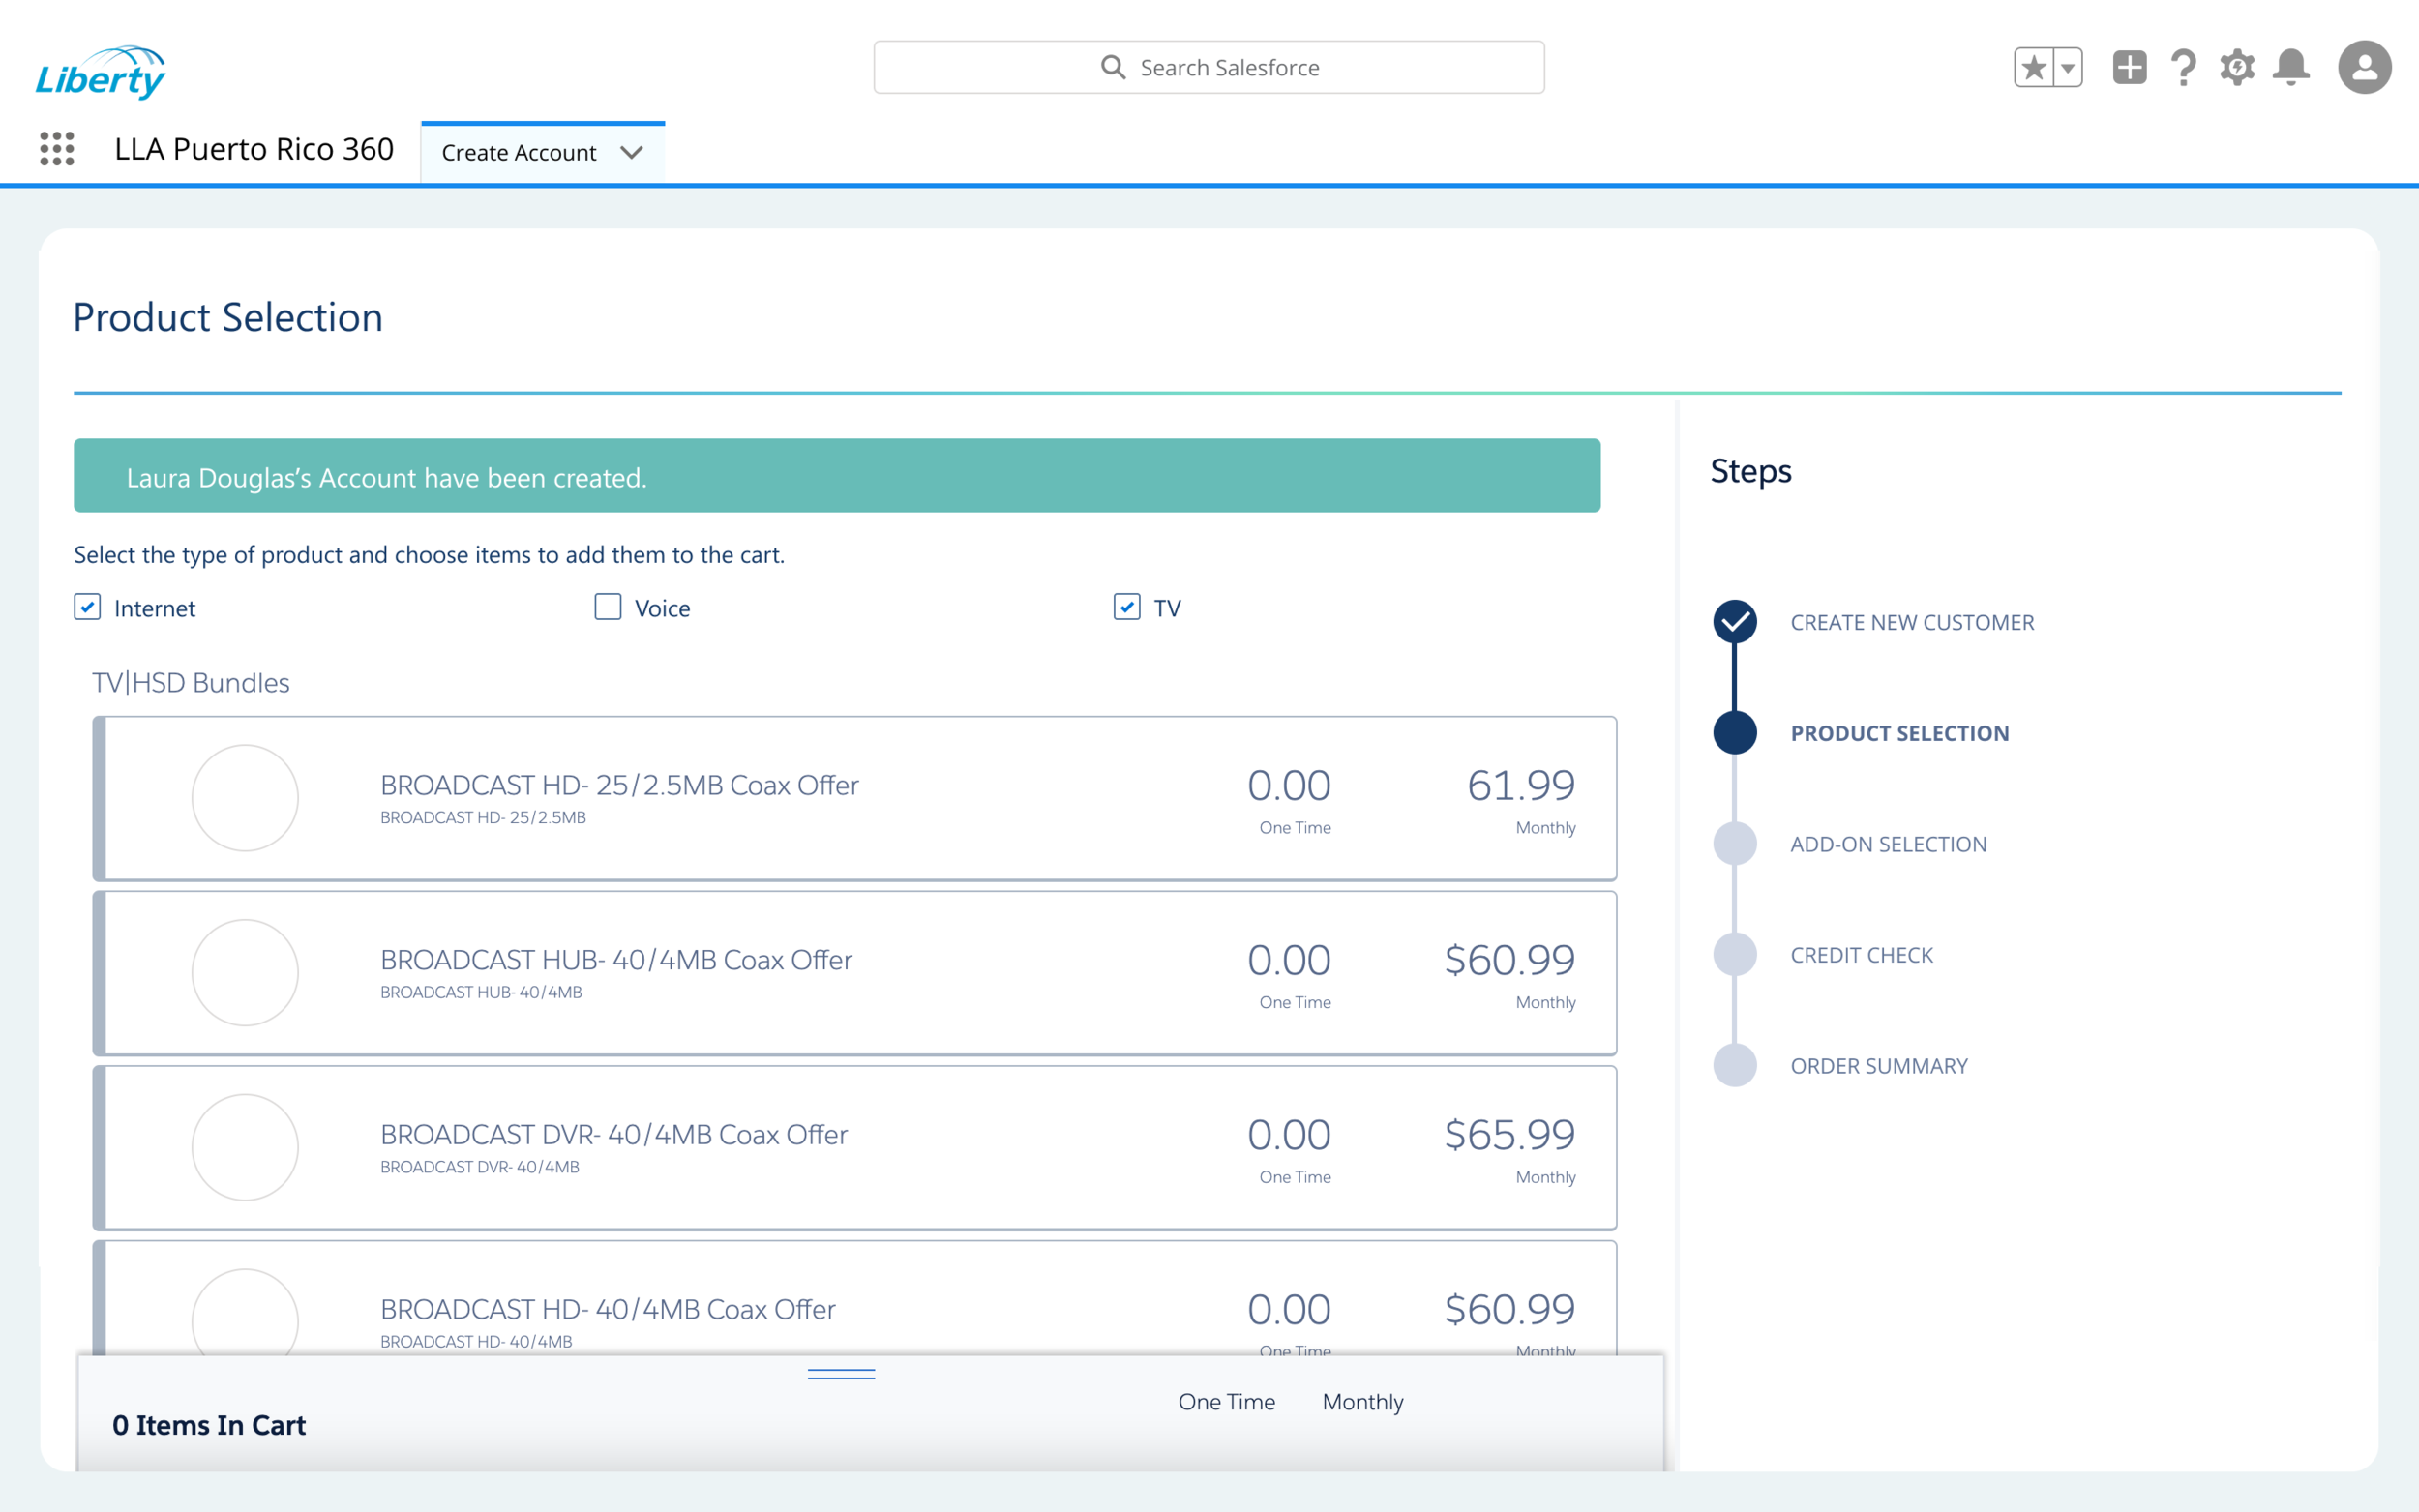Go to ADD-ON SELECTION step label
This screenshot has width=2419, height=1512.
coord(1888,845)
